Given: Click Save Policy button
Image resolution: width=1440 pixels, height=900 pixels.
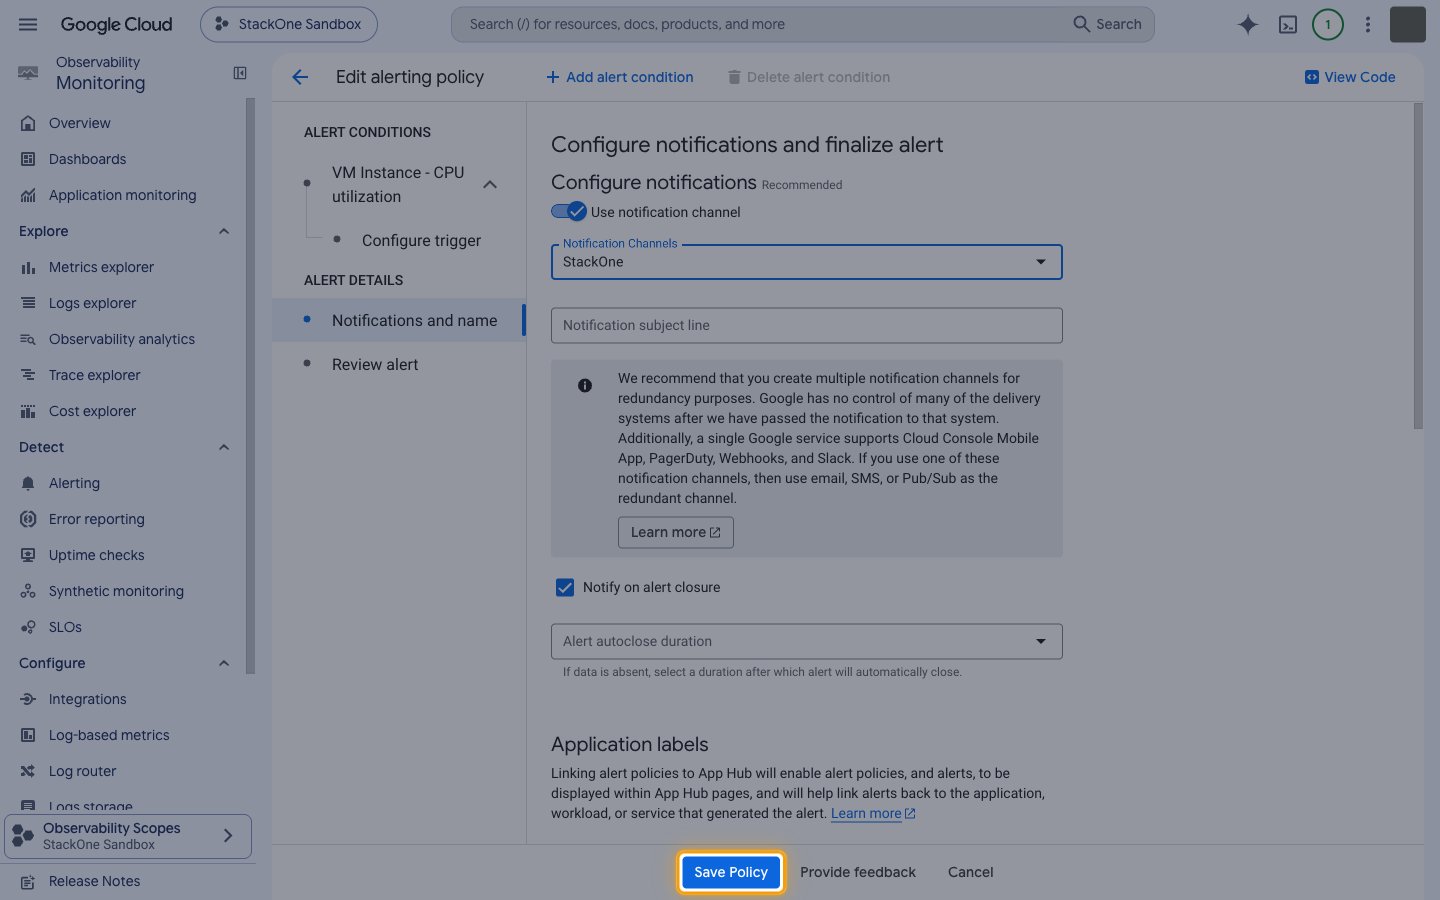Looking at the screenshot, I should click(x=731, y=872).
